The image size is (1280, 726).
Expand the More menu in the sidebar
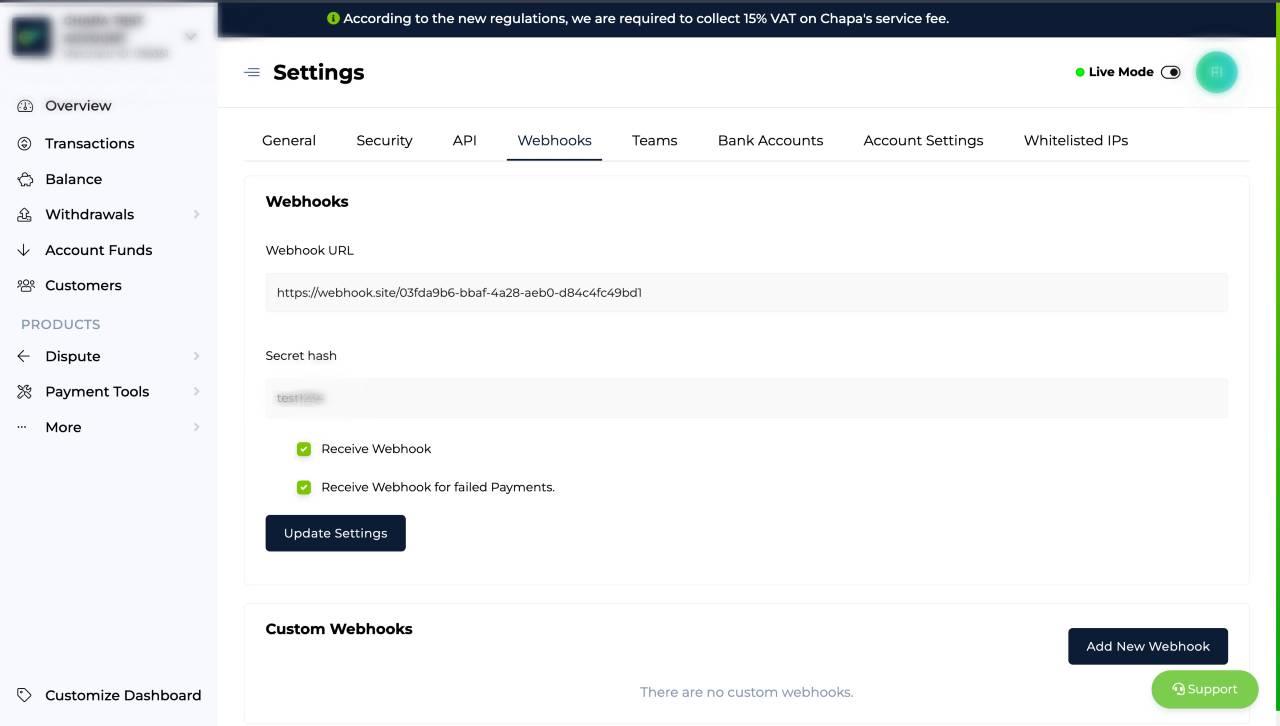pos(196,427)
